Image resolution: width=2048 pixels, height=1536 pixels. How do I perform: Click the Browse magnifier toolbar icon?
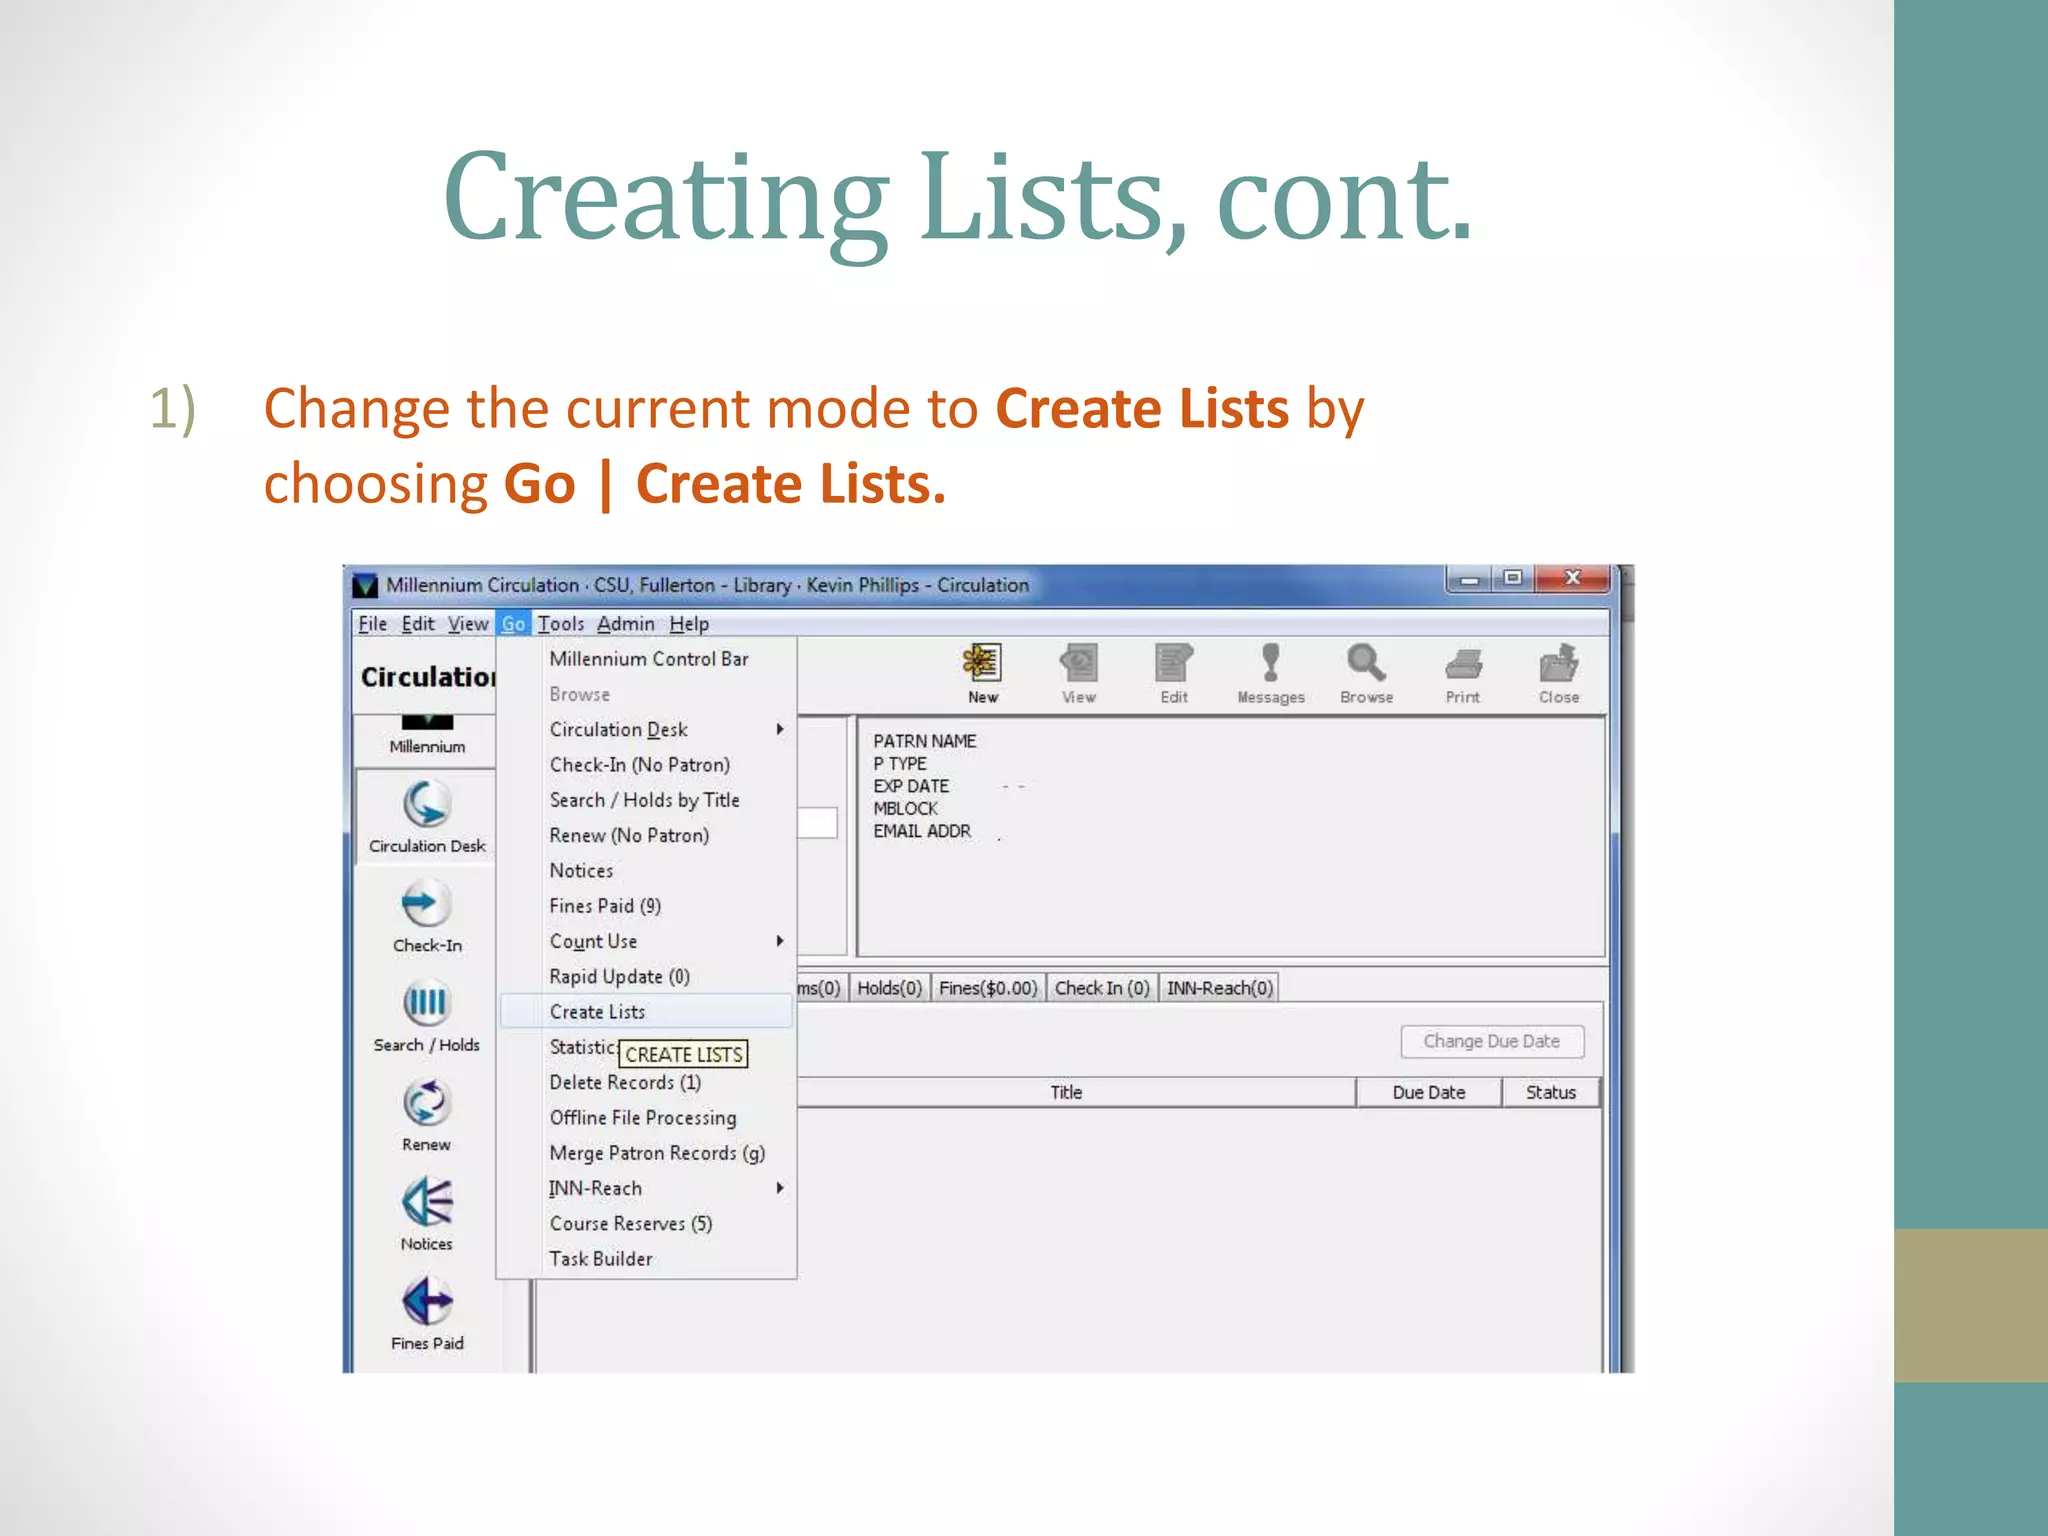coord(1366,673)
